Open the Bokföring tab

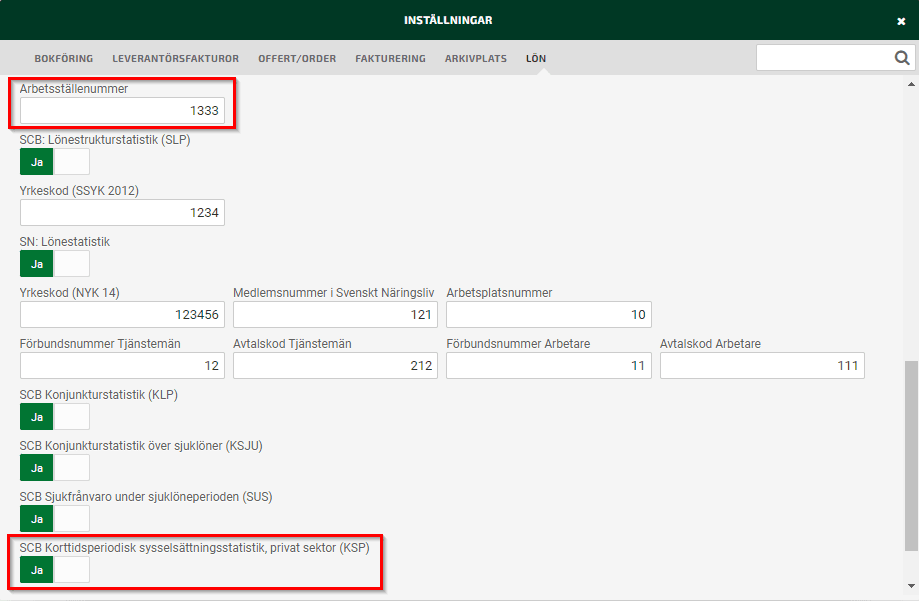point(64,59)
